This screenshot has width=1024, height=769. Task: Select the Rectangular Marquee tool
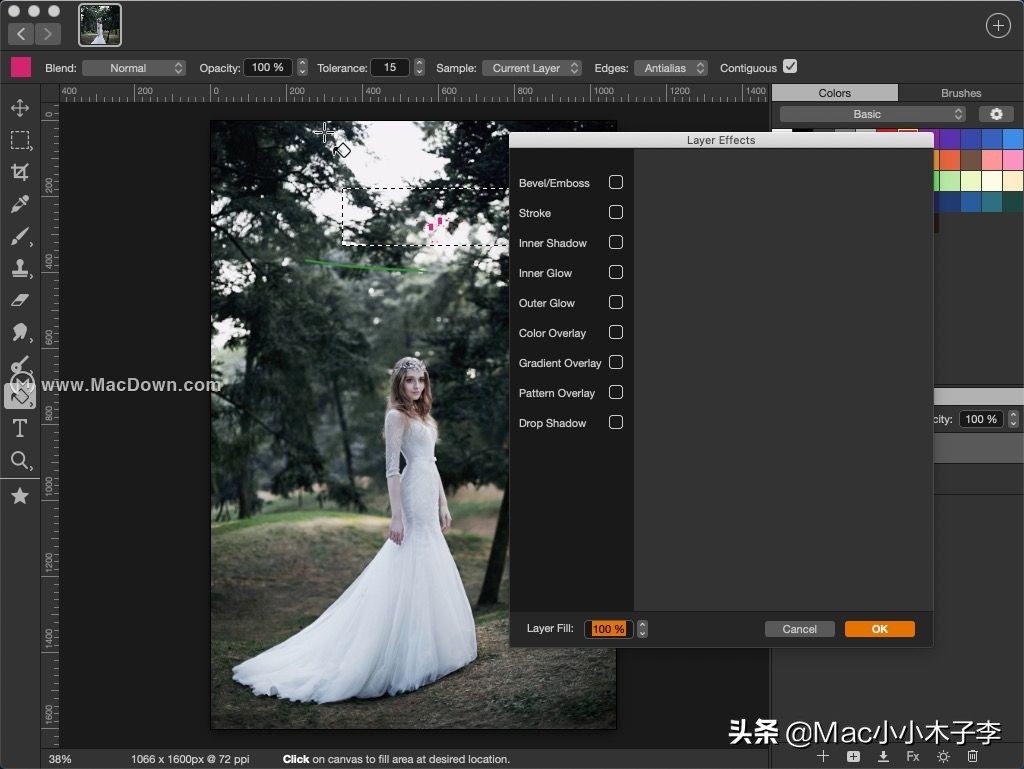click(x=20, y=140)
